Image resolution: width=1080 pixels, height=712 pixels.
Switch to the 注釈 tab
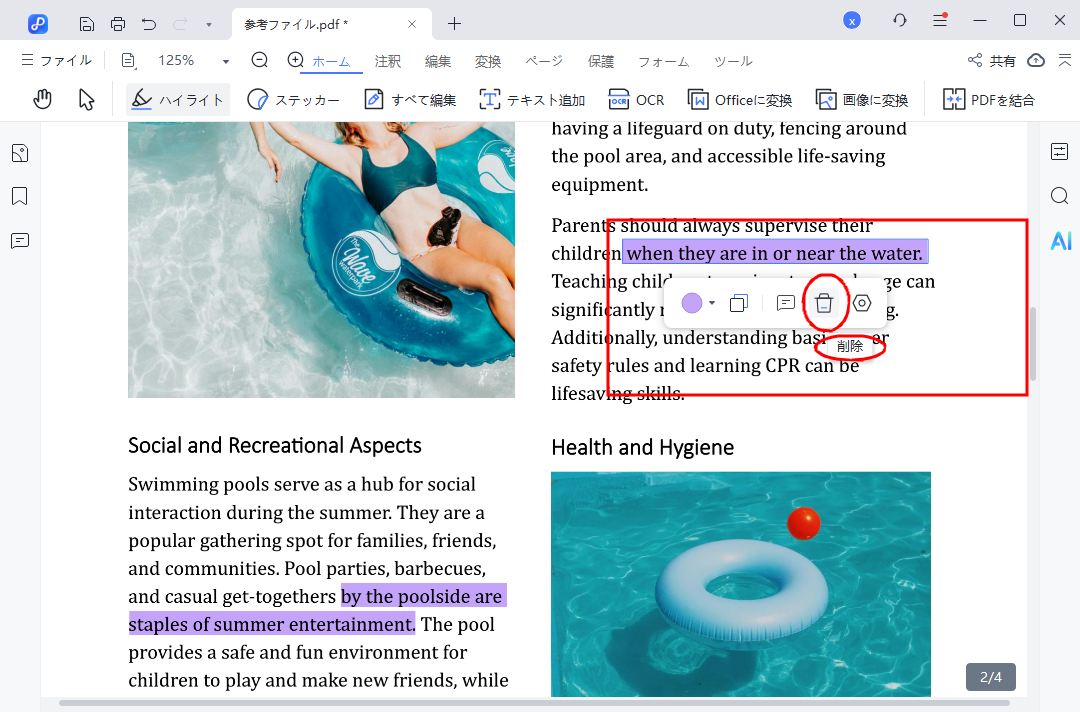pyautogui.click(x=388, y=61)
